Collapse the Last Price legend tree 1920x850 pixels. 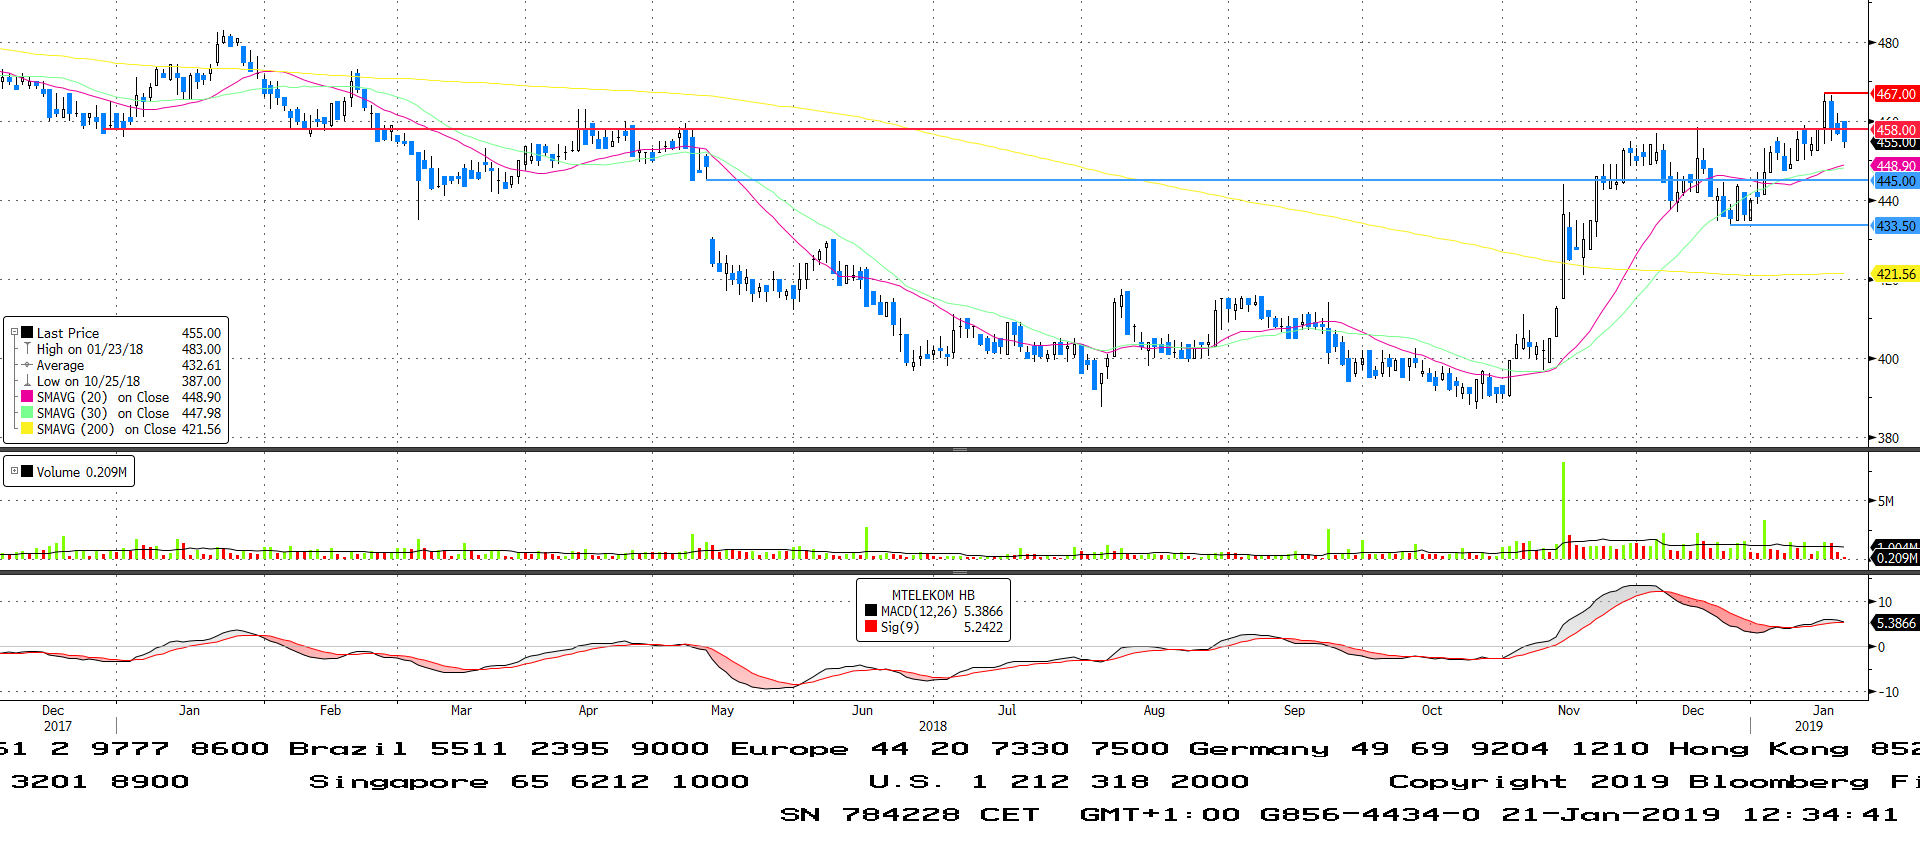click(14, 332)
